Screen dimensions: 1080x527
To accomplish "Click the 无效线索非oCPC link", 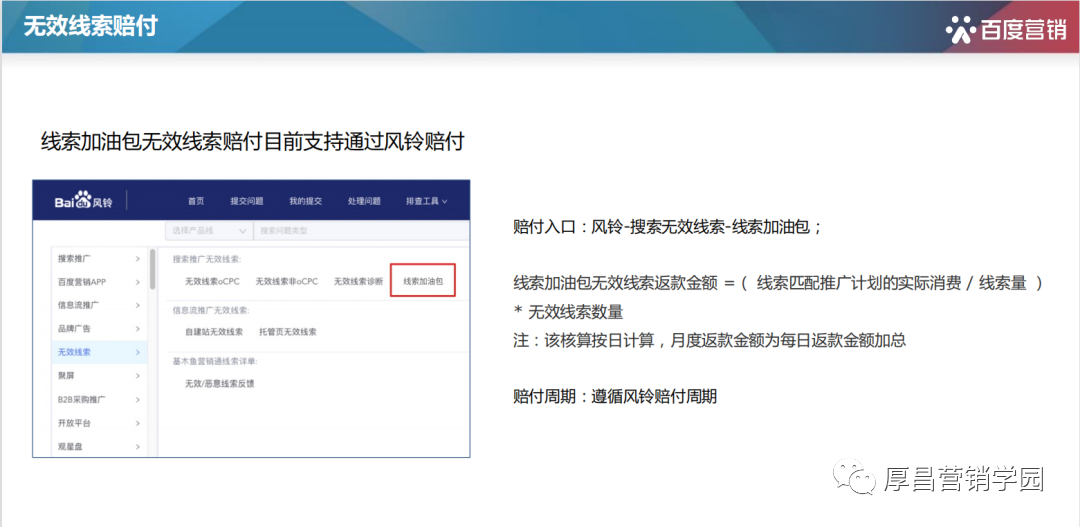I will pos(287,282).
